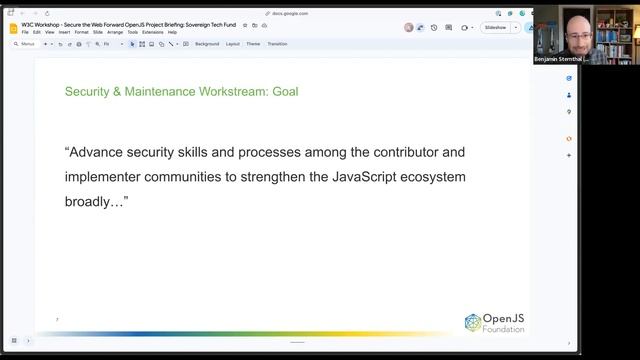Click the Slideshow button

[496, 28]
